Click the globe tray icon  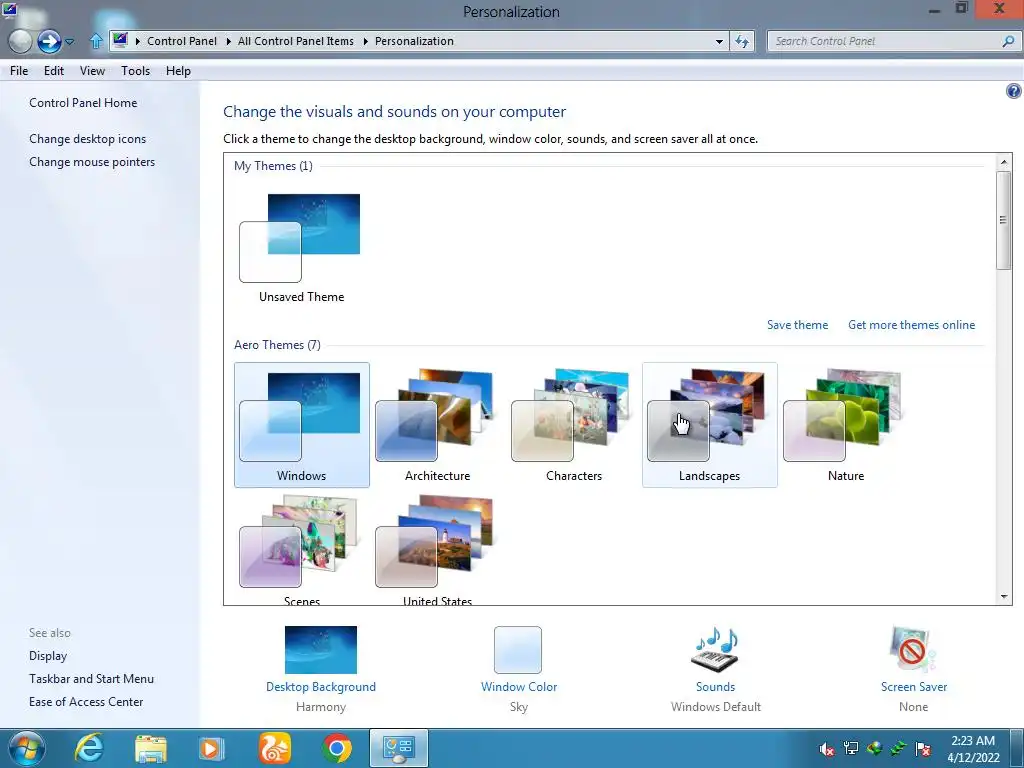pyautogui.click(x=874, y=748)
